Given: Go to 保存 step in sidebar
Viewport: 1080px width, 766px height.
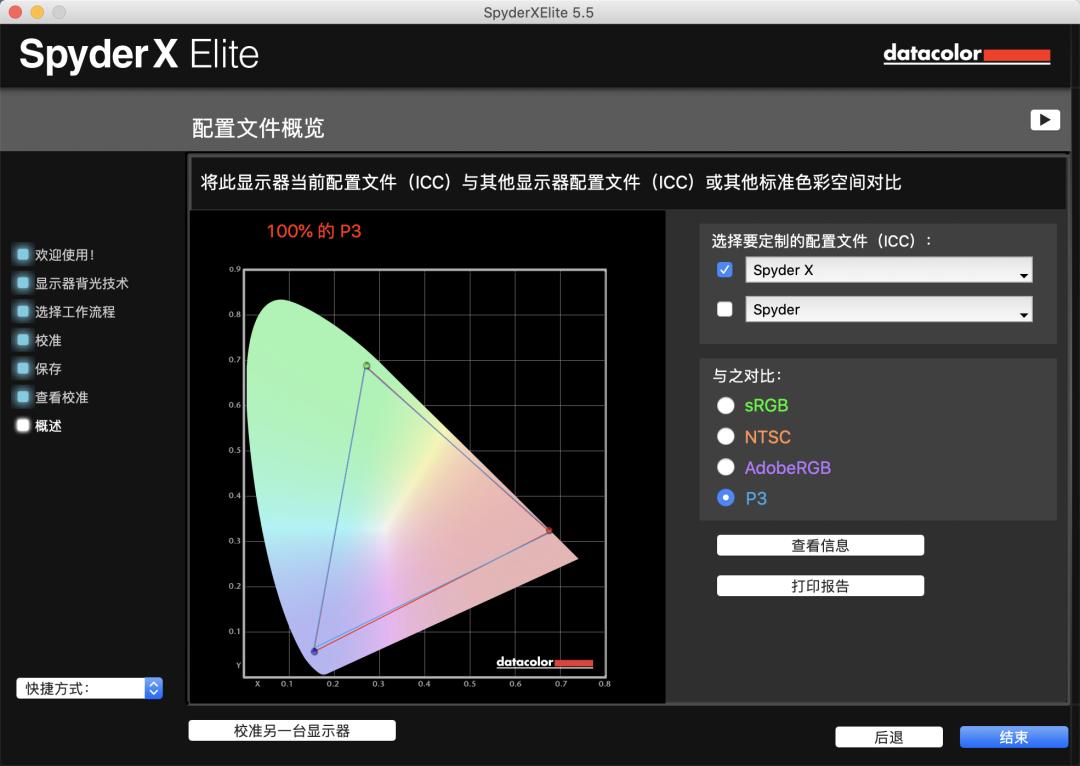Looking at the screenshot, I should click(48, 369).
